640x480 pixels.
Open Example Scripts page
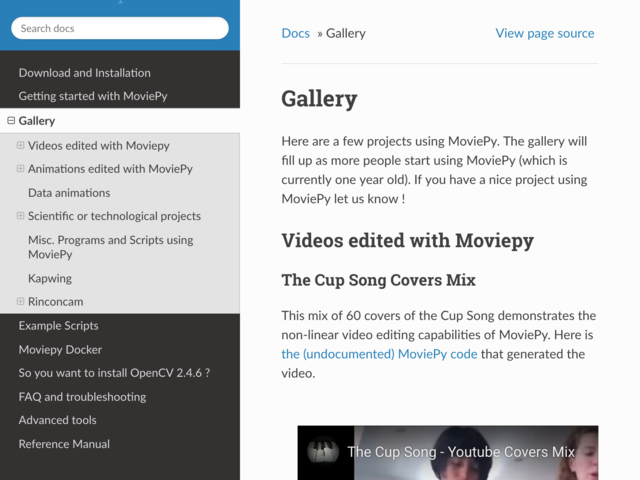pos(58,326)
